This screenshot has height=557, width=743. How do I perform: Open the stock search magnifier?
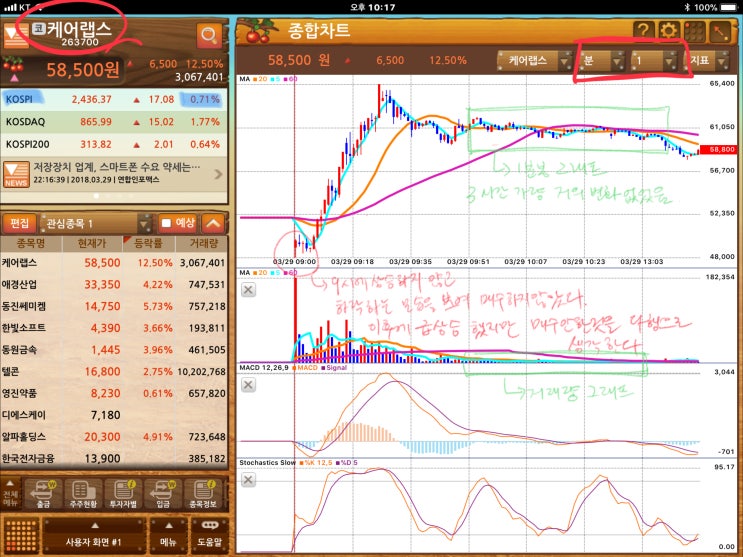pos(209,36)
